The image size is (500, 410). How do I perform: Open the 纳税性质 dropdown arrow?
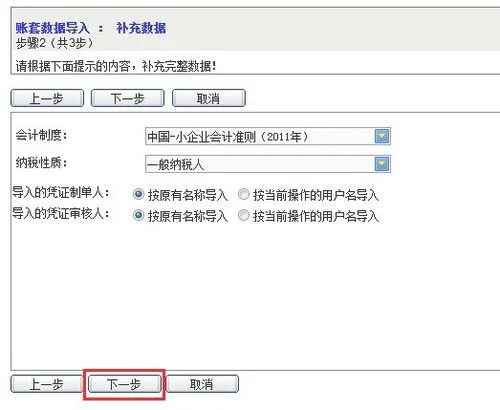point(382,164)
